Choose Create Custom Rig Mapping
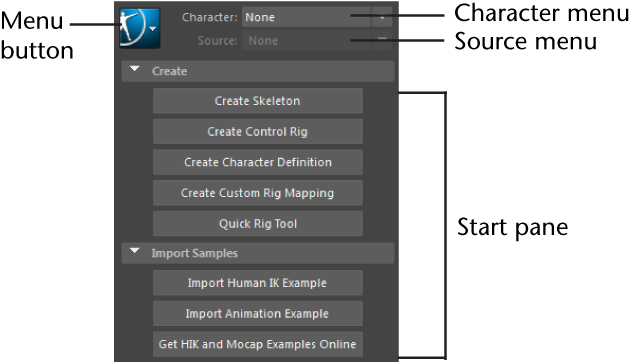630x362 pixels. [x=258, y=193]
